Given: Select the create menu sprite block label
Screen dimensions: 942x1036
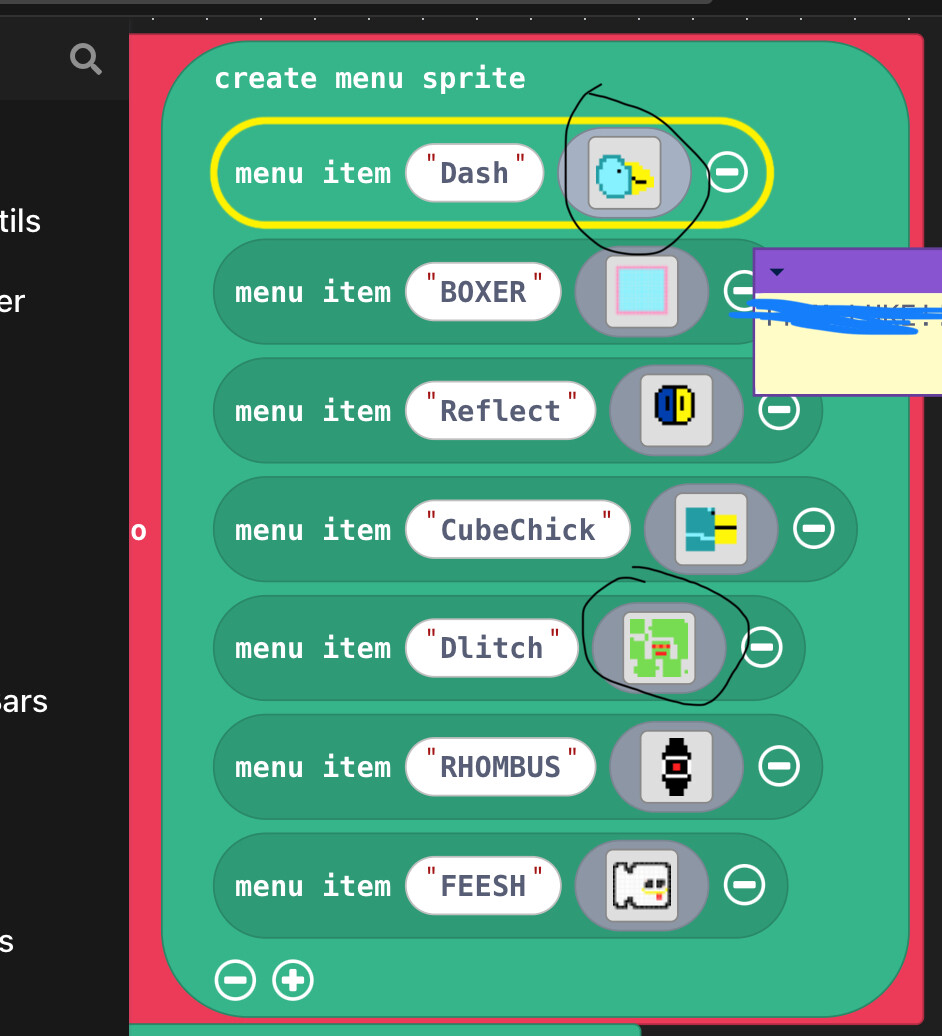Looking at the screenshot, I should pos(370,79).
